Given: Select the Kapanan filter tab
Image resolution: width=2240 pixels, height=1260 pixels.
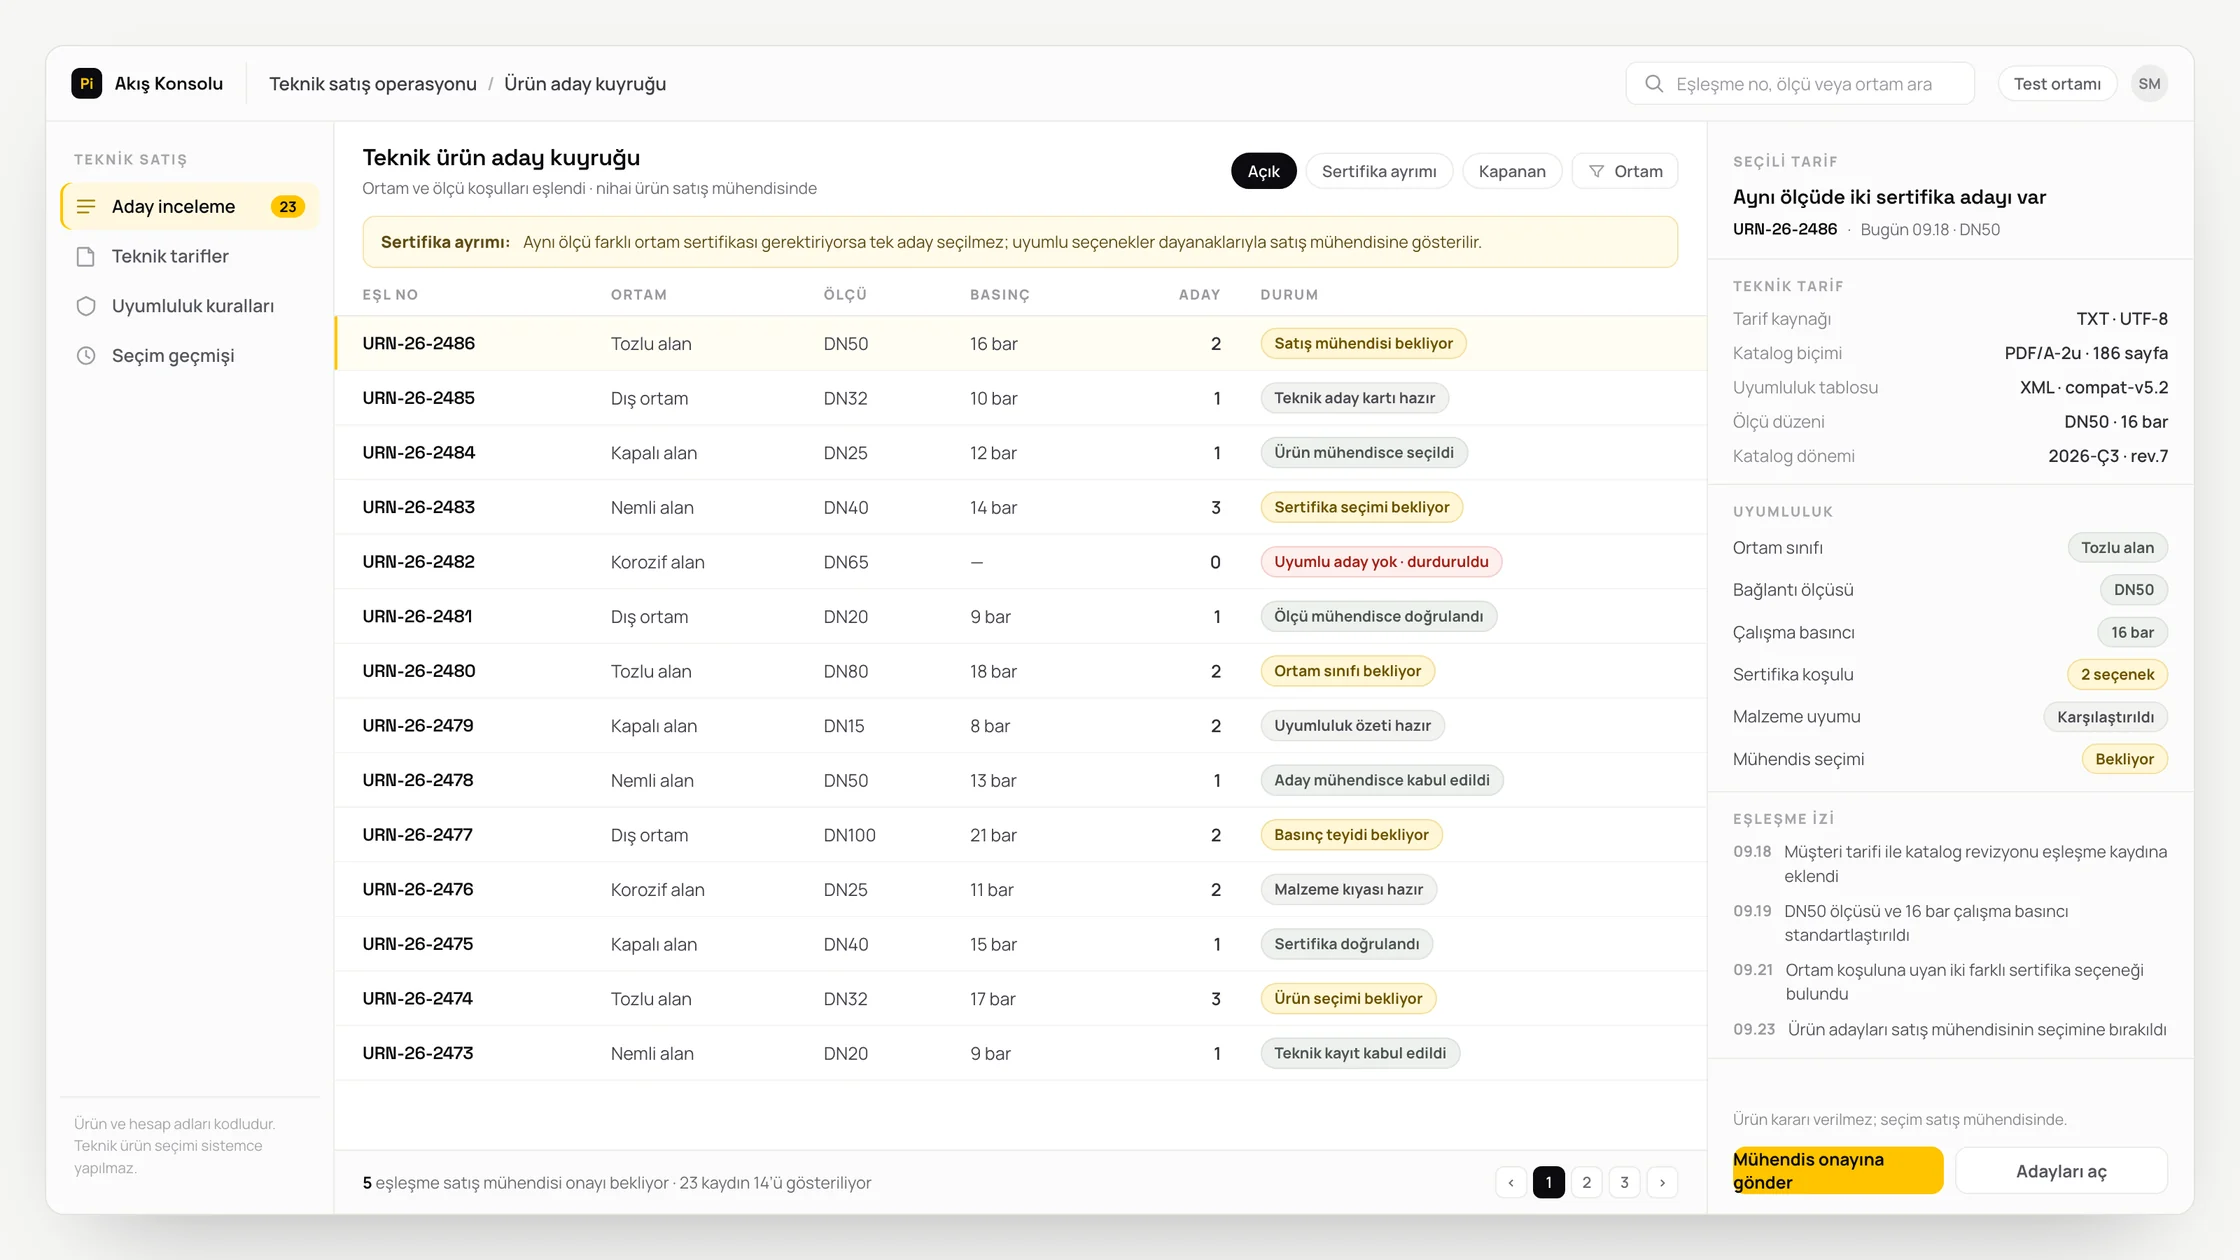Looking at the screenshot, I should coord(1512,171).
